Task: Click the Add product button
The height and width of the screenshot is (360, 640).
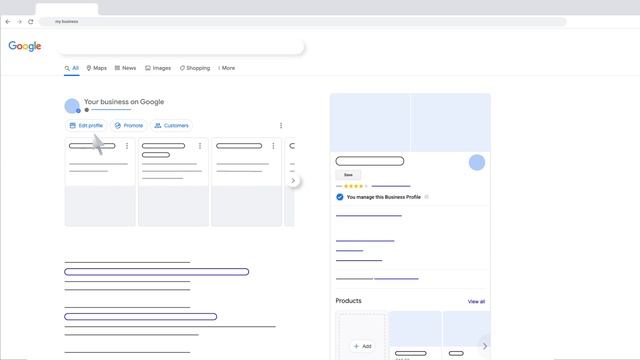Action: [x=362, y=346]
